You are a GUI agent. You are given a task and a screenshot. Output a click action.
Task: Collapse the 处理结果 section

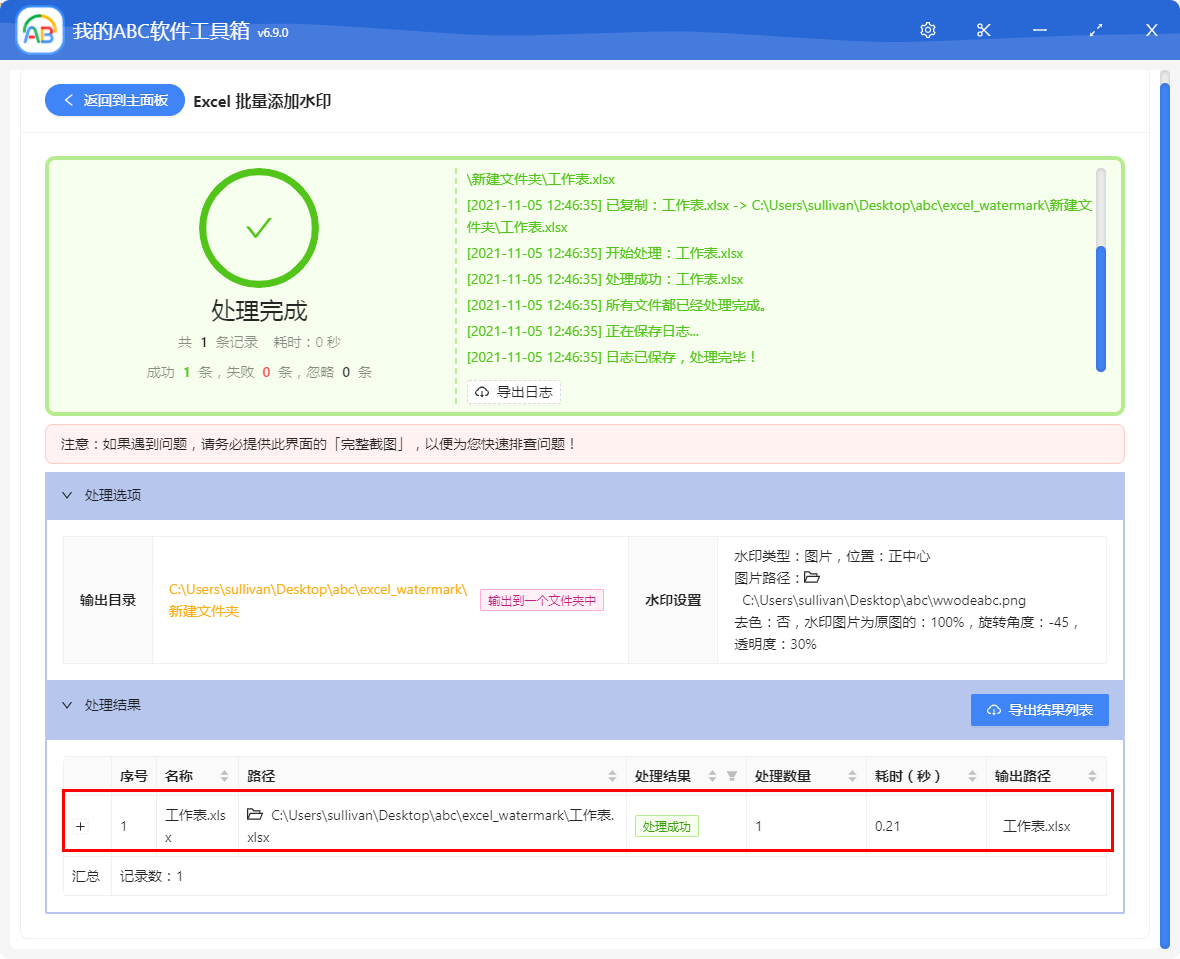pos(66,705)
